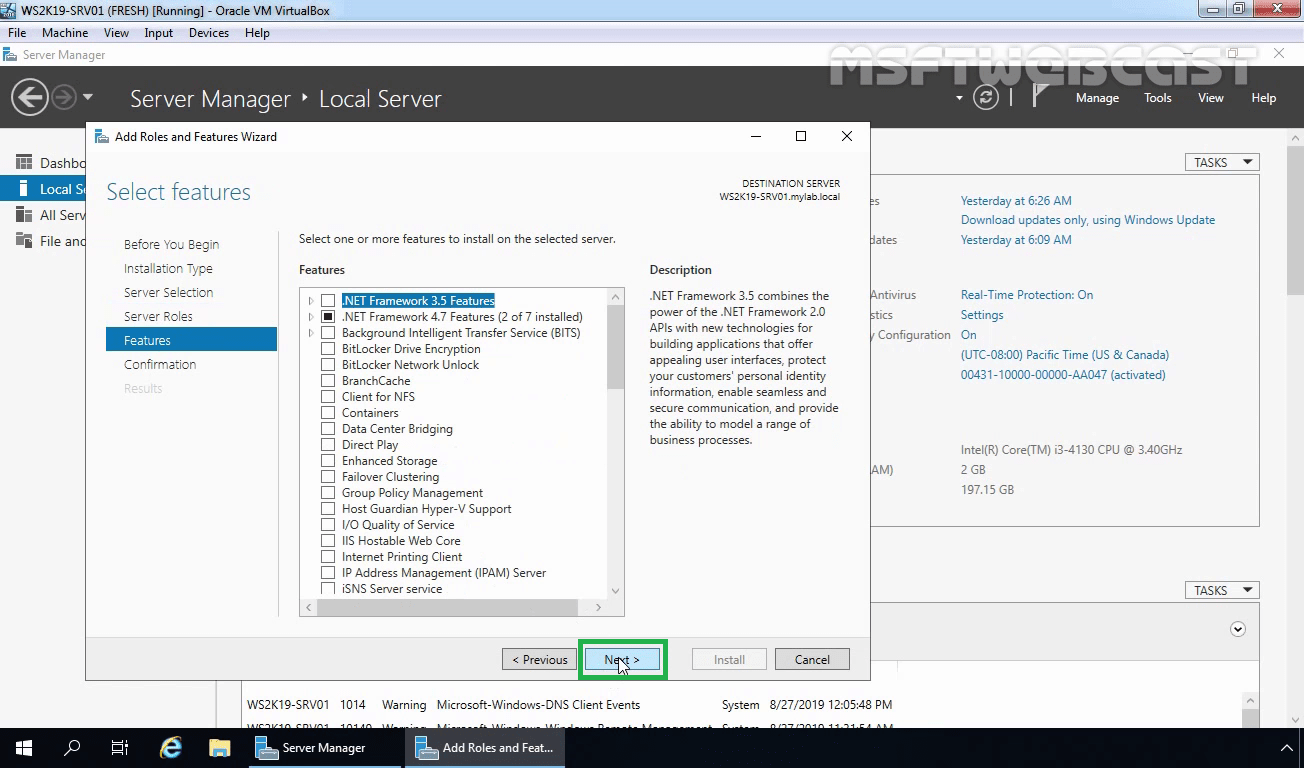Click the Next button in the wizard
The width and height of the screenshot is (1304, 768).
pyautogui.click(x=622, y=659)
